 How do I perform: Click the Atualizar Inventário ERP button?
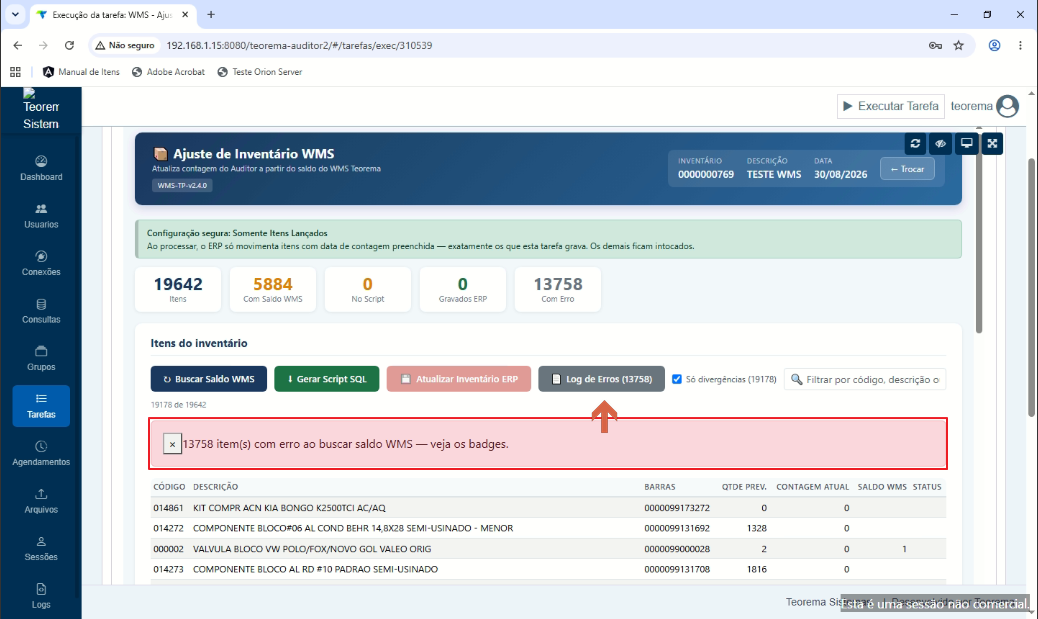pyautogui.click(x=459, y=379)
